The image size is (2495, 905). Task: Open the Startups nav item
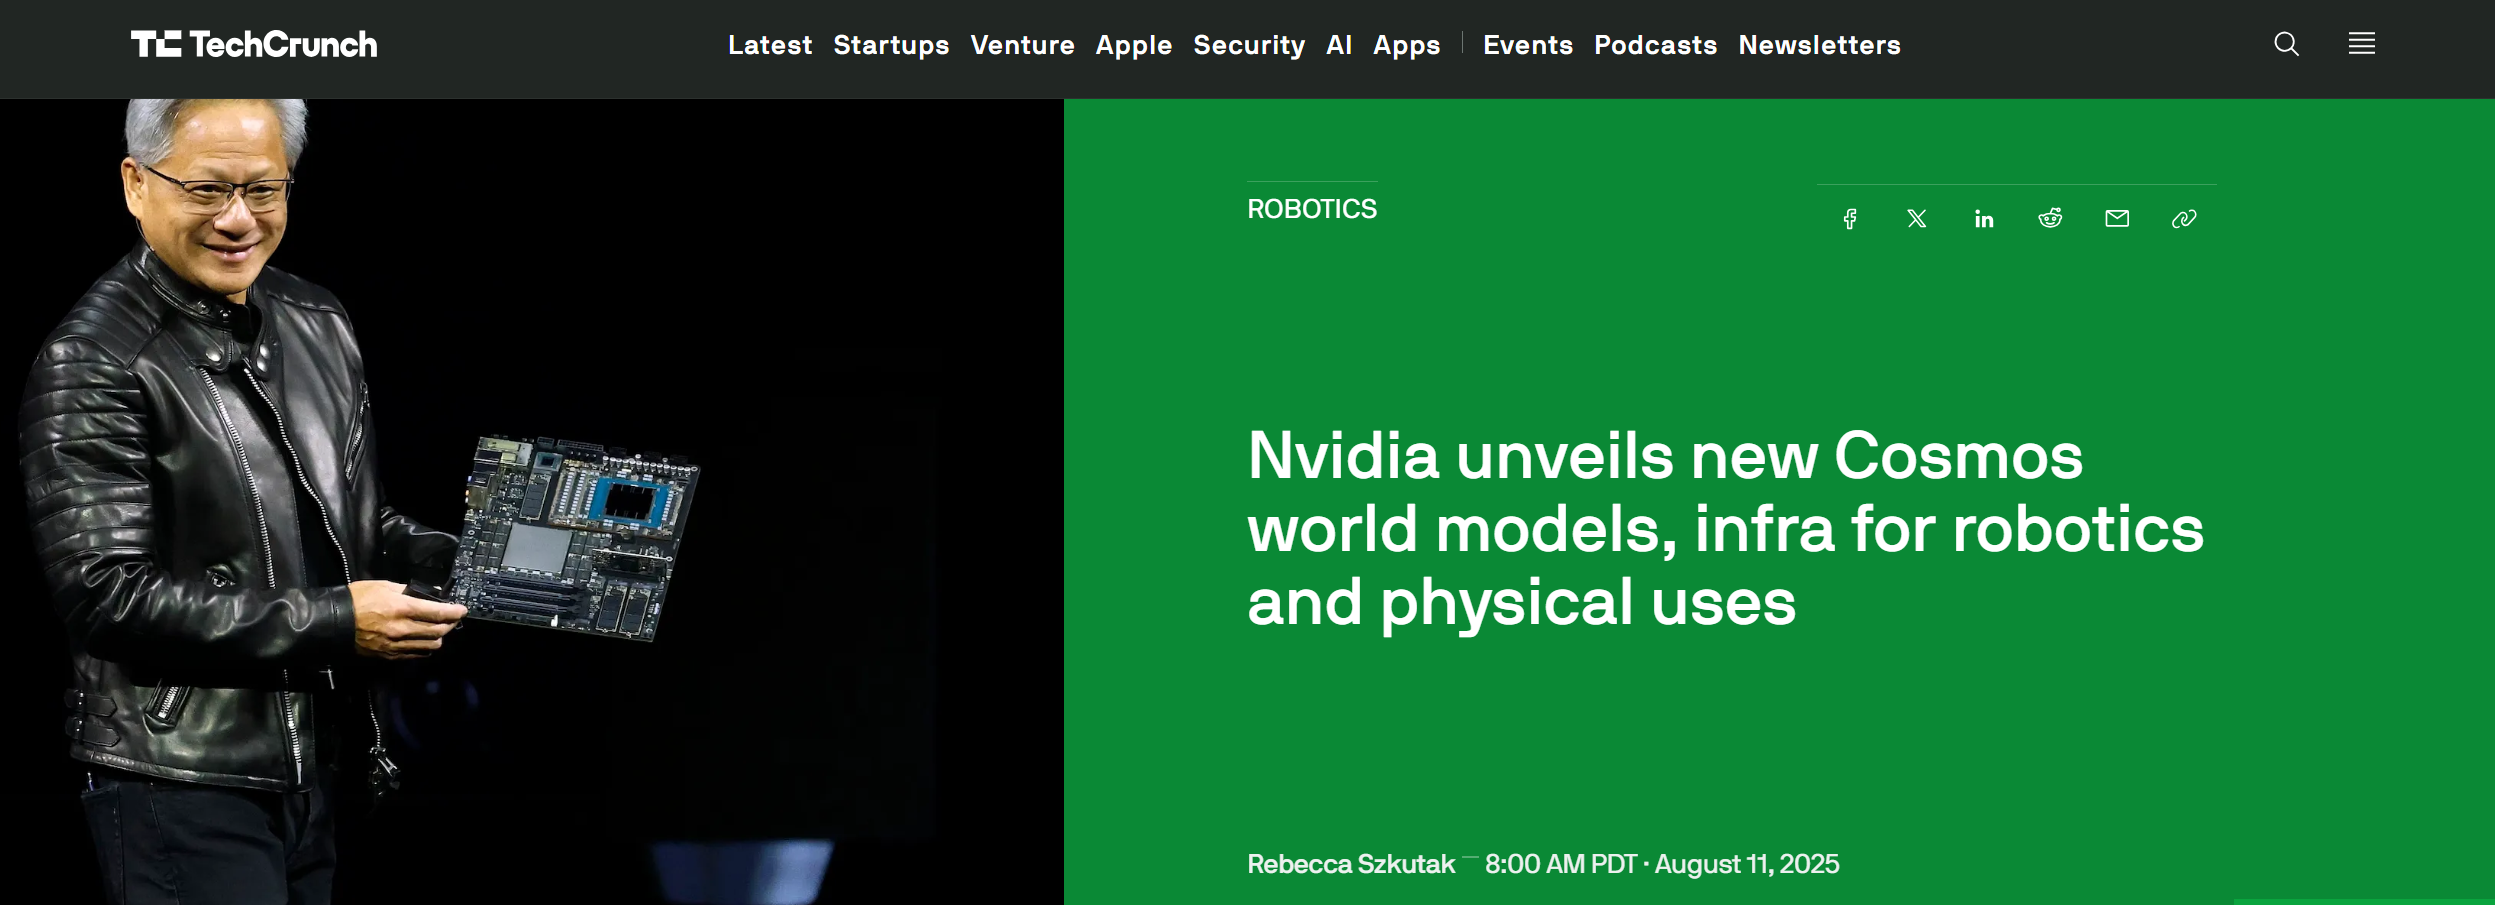point(891,45)
